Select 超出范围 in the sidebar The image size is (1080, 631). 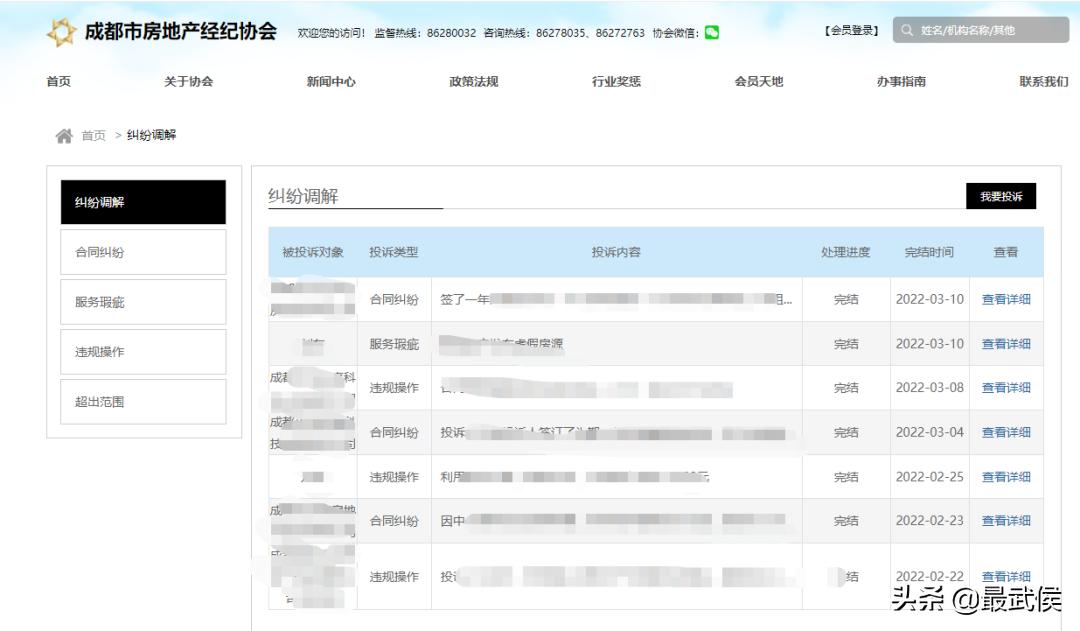coord(142,401)
